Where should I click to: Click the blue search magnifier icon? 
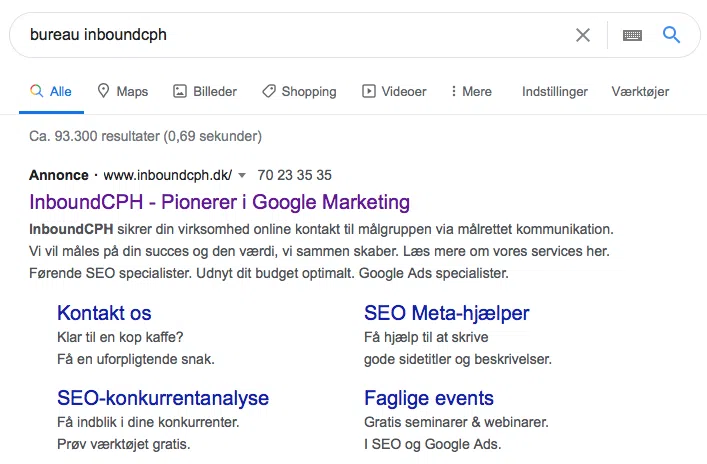[x=671, y=35]
